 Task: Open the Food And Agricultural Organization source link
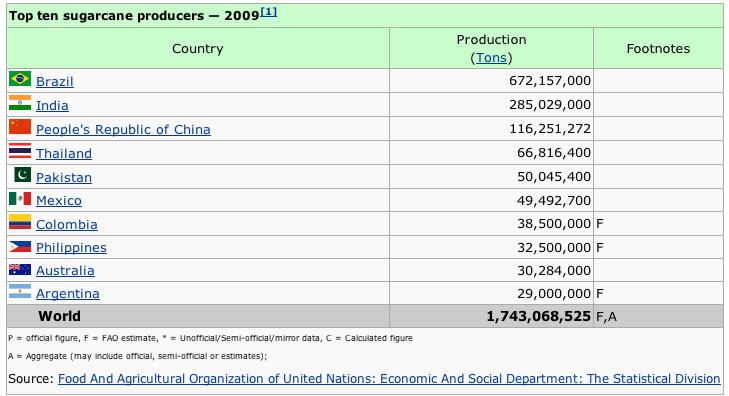[389, 378]
